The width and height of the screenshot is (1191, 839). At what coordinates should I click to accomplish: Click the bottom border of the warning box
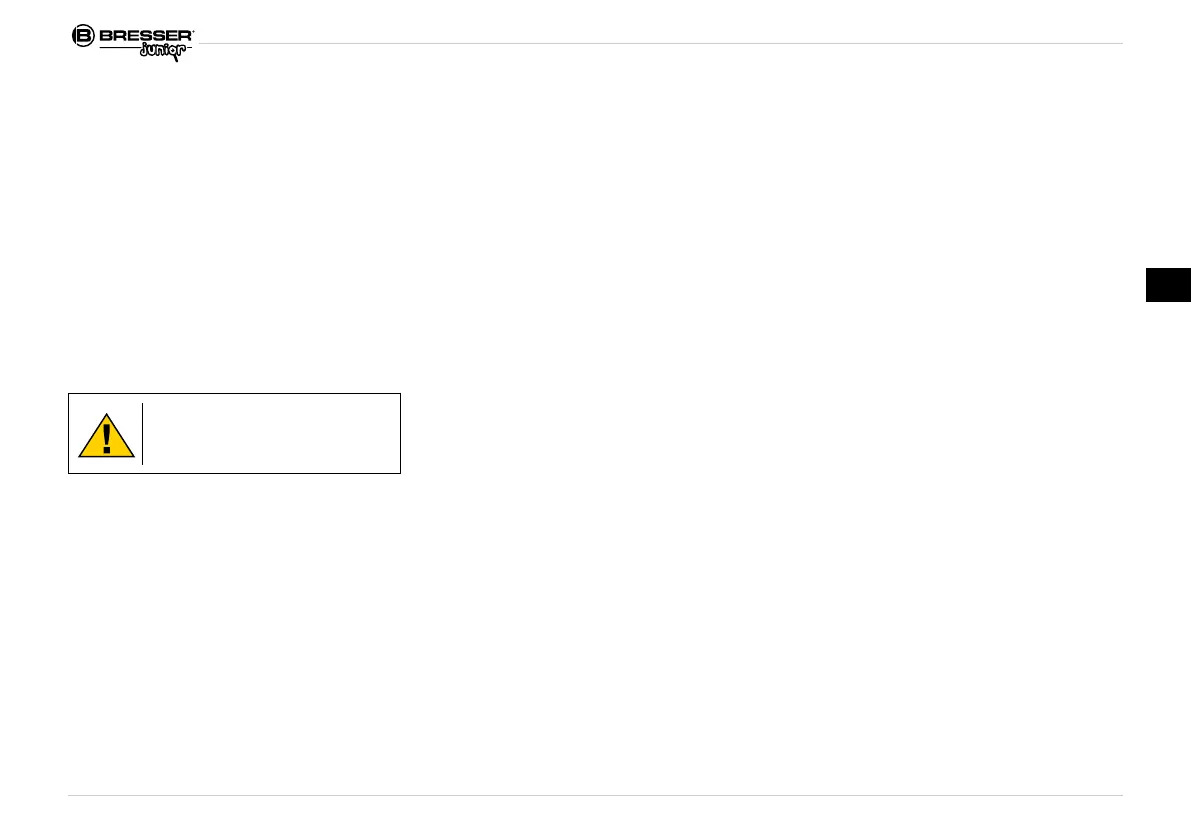234,472
